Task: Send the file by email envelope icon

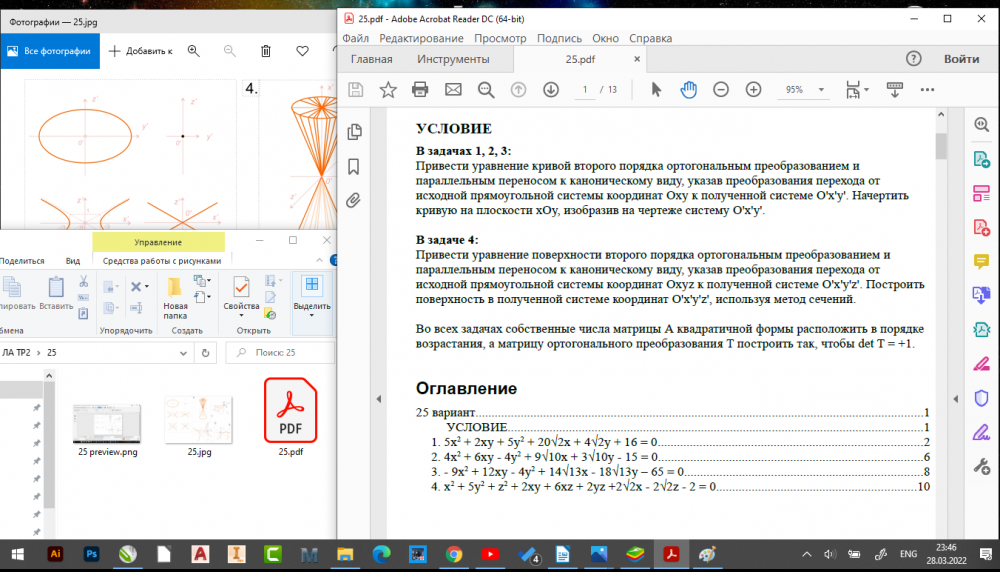Action: click(x=453, y=90)
